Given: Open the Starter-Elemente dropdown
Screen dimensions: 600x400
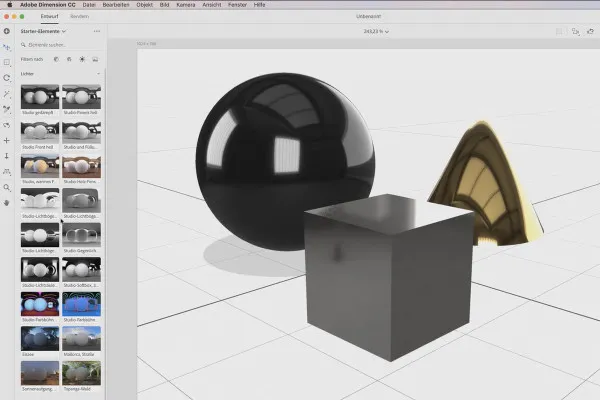Looking at the screenshot, I should (x=43, y=31).
